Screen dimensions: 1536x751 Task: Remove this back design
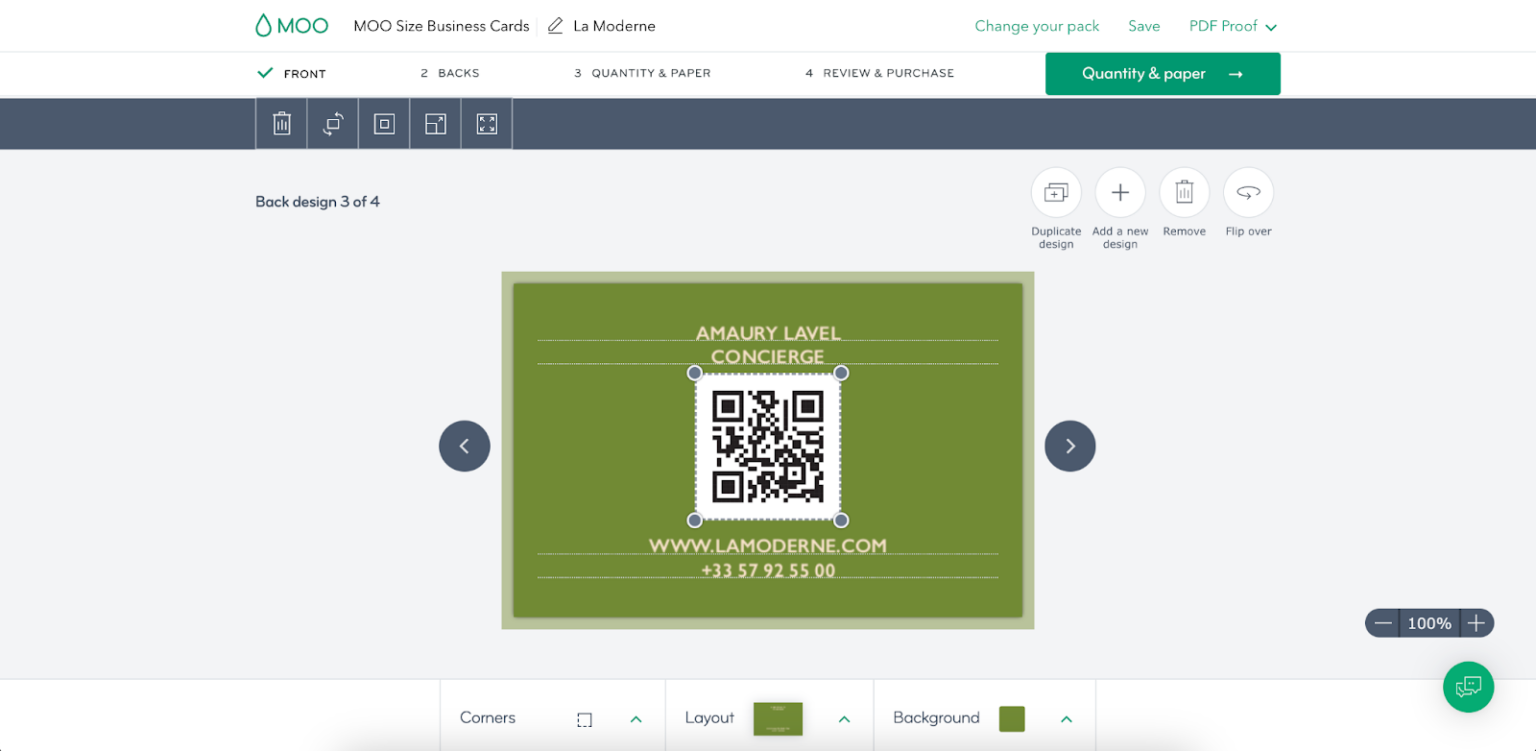point(1184,193)
